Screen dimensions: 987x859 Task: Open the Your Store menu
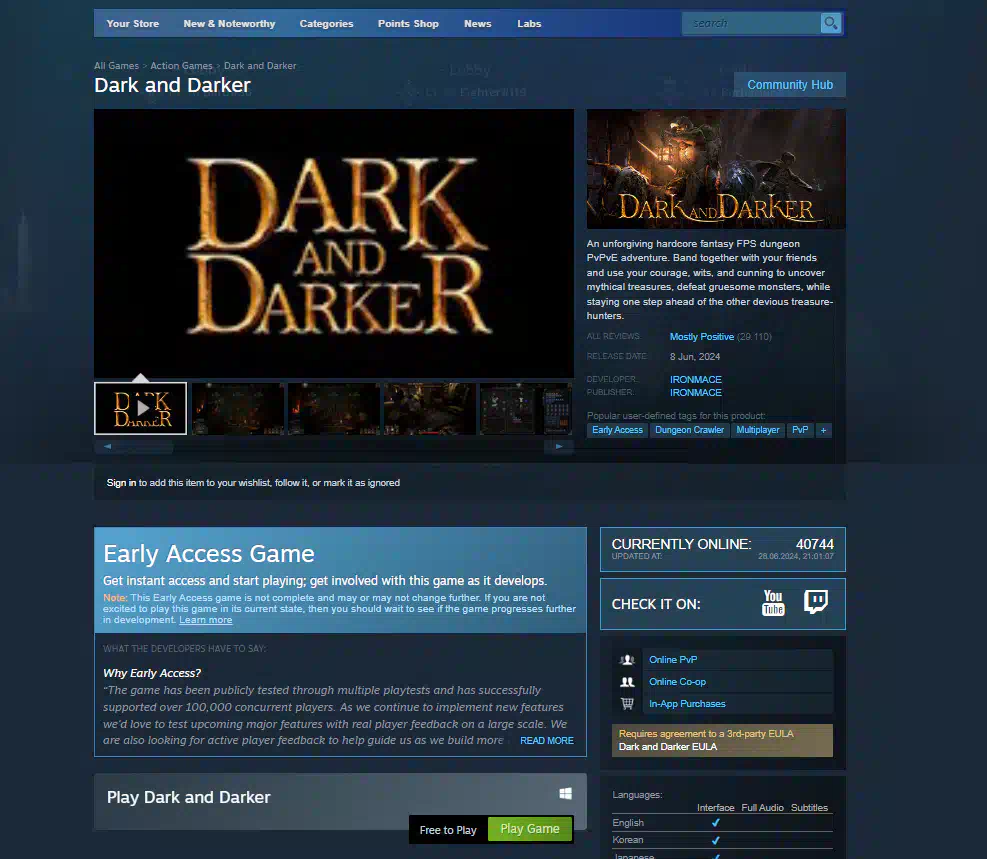133,23
